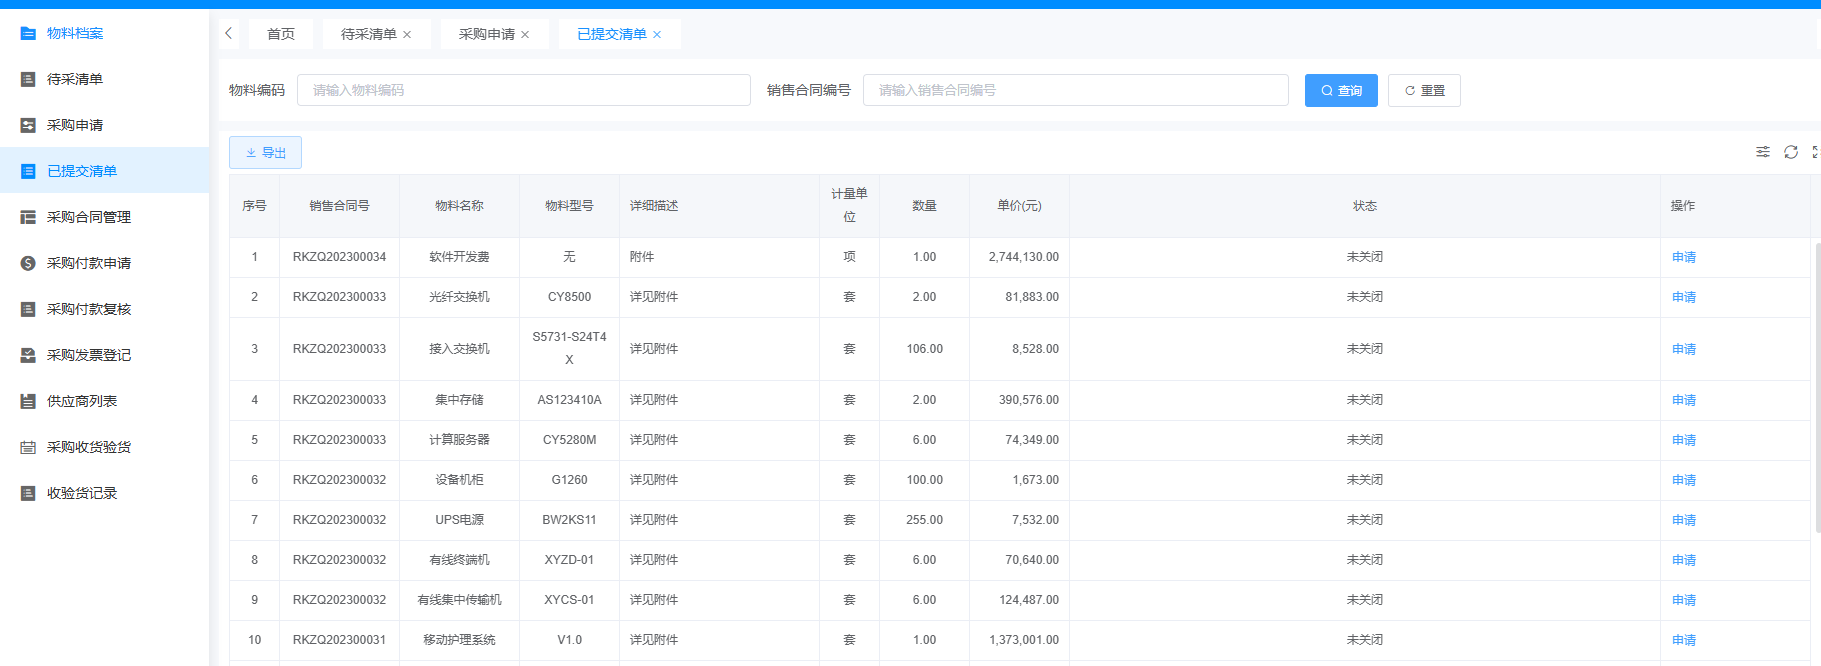Open column settings icon above the table

1763,152
